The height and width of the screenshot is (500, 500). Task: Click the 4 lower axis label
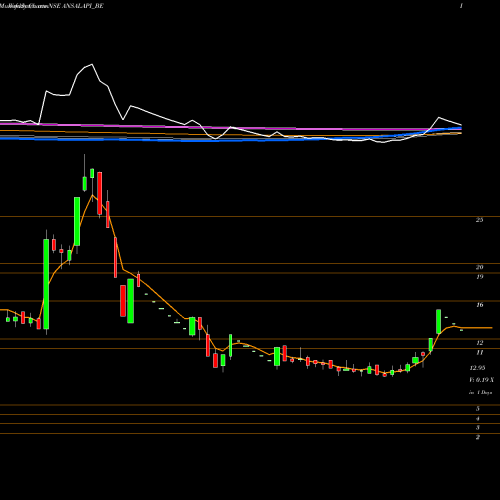coord(478,418)
